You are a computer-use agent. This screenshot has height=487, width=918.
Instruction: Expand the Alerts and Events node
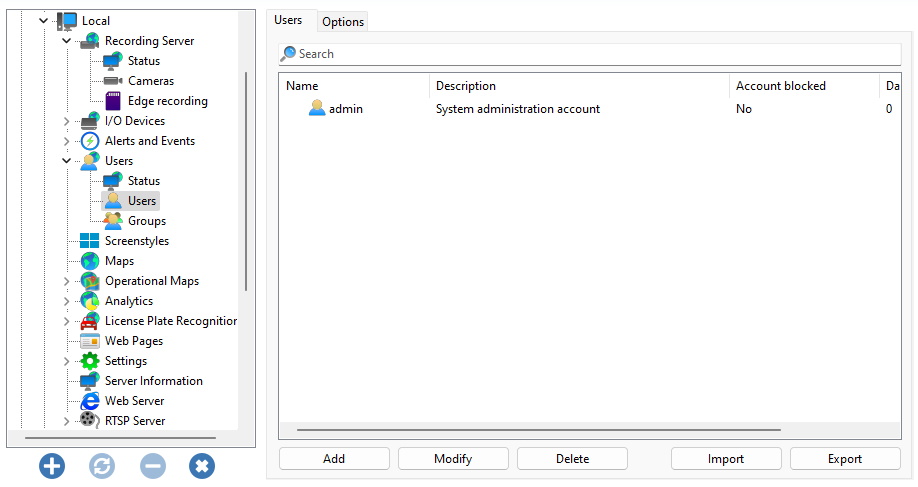[x=66, y=141]
